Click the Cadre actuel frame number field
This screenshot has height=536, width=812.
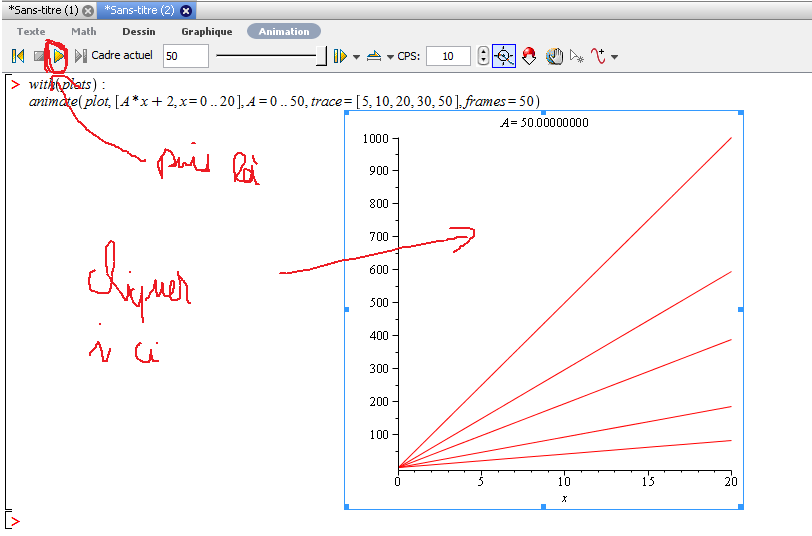coord(185,56)
